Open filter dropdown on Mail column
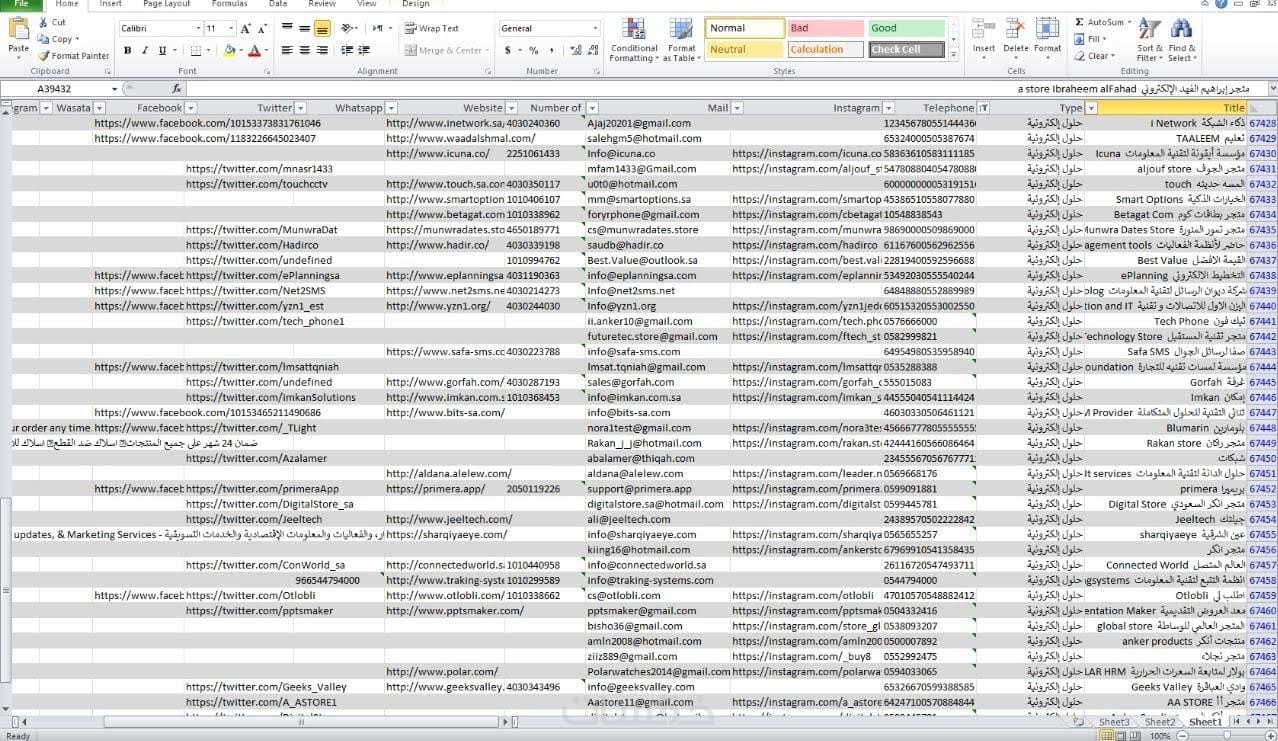This screenshot has width=1278, height=741. 738,108
